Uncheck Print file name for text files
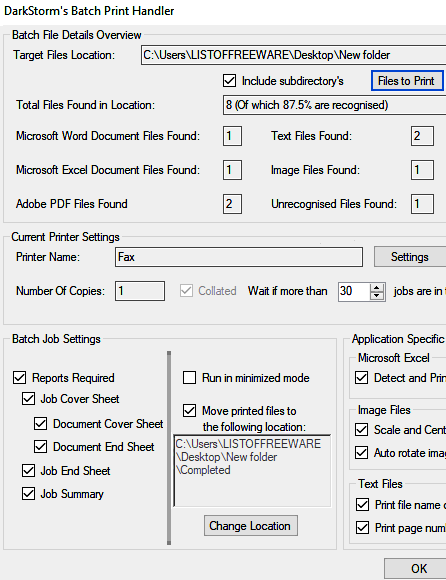The height and width of the screenshot is (580, 446). pyautogui.click(x=362, y=505)
